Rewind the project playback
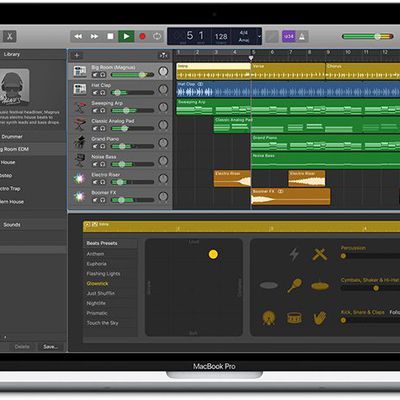The image size is (400, 400). (x=78, y=36)
